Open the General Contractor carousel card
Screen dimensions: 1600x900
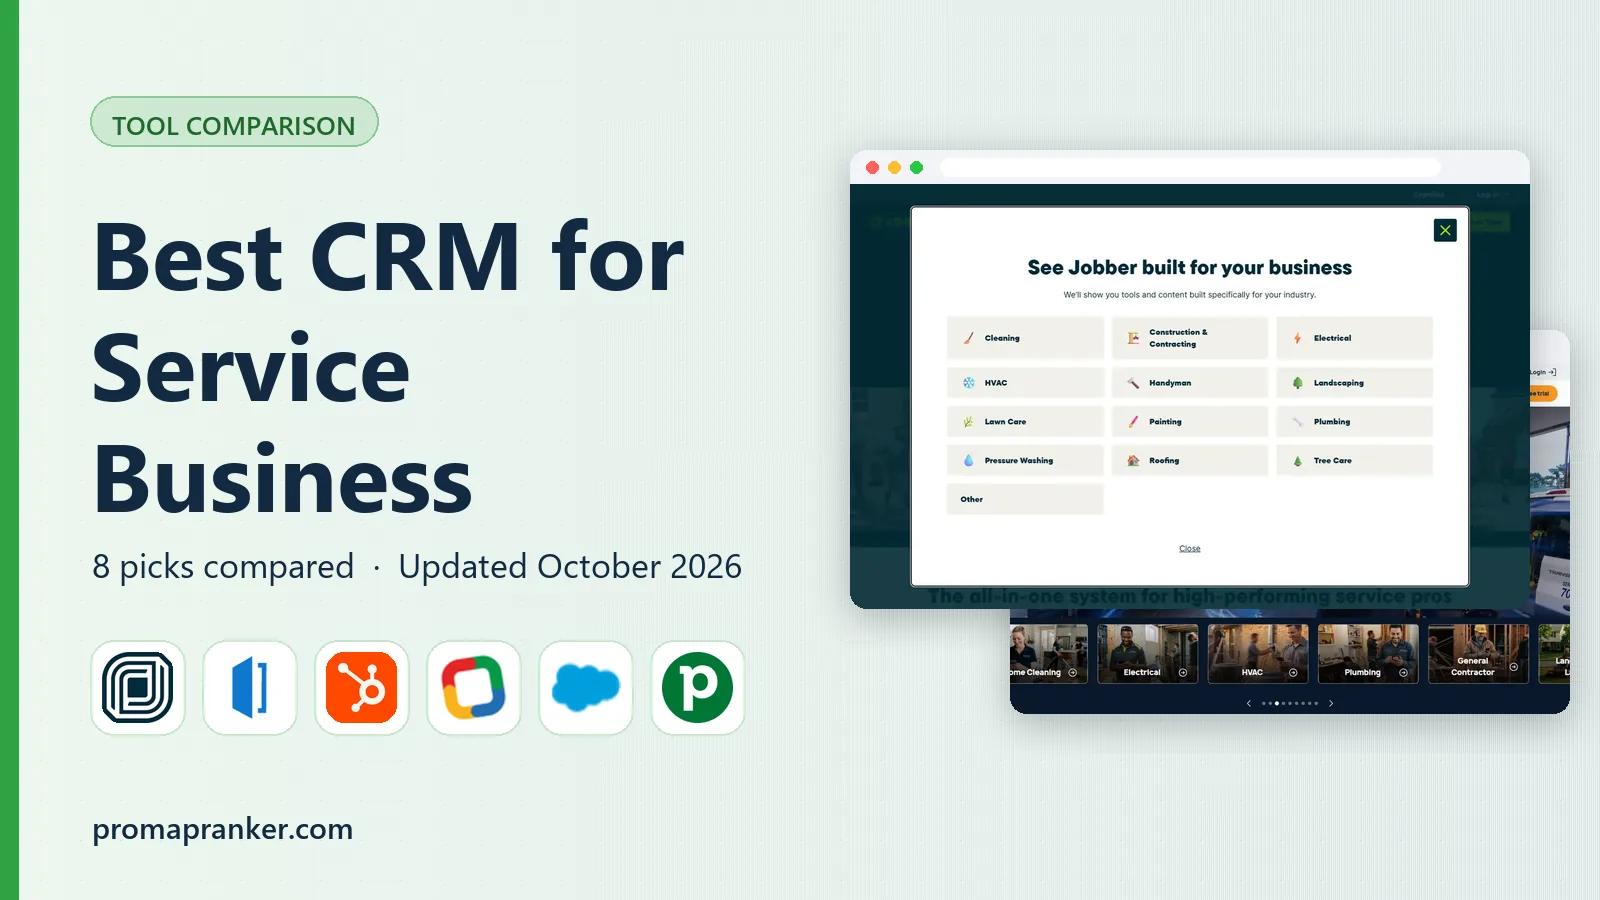(x=1478, y=654)
